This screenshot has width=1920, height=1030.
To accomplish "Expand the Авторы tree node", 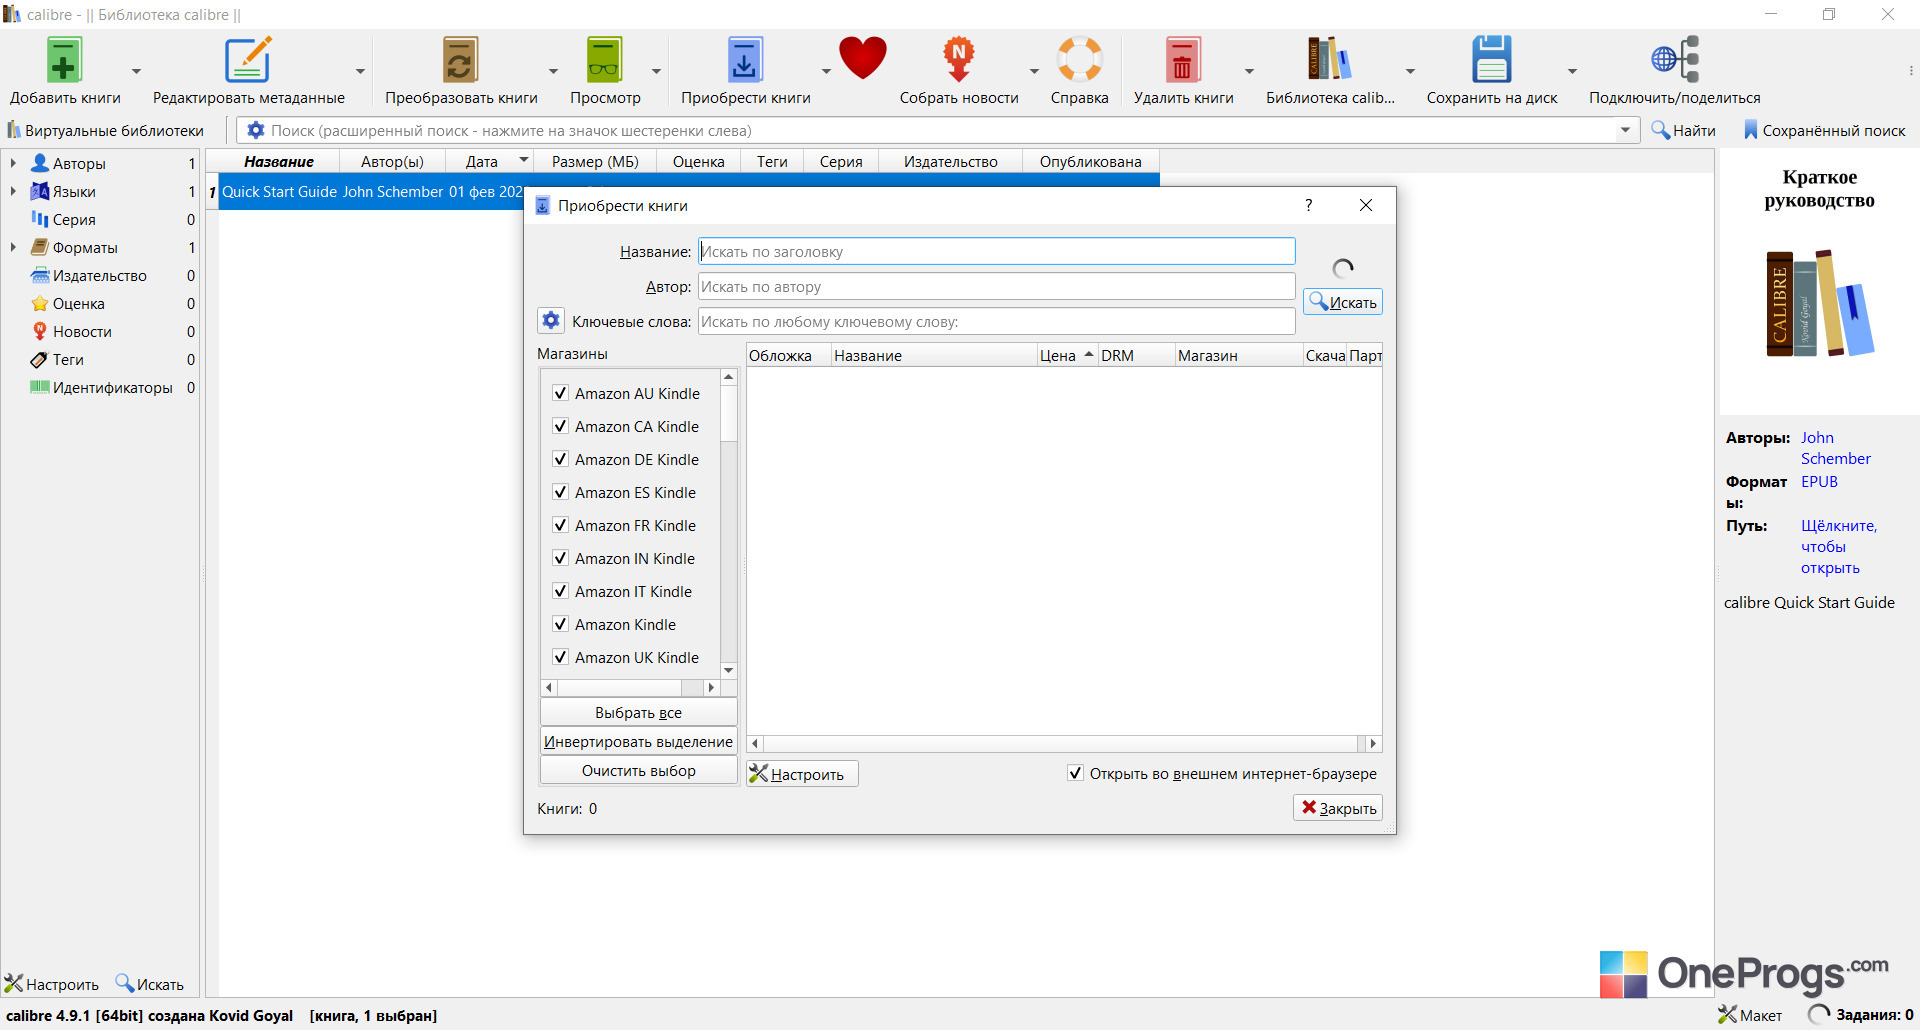I will click(13, 163).
